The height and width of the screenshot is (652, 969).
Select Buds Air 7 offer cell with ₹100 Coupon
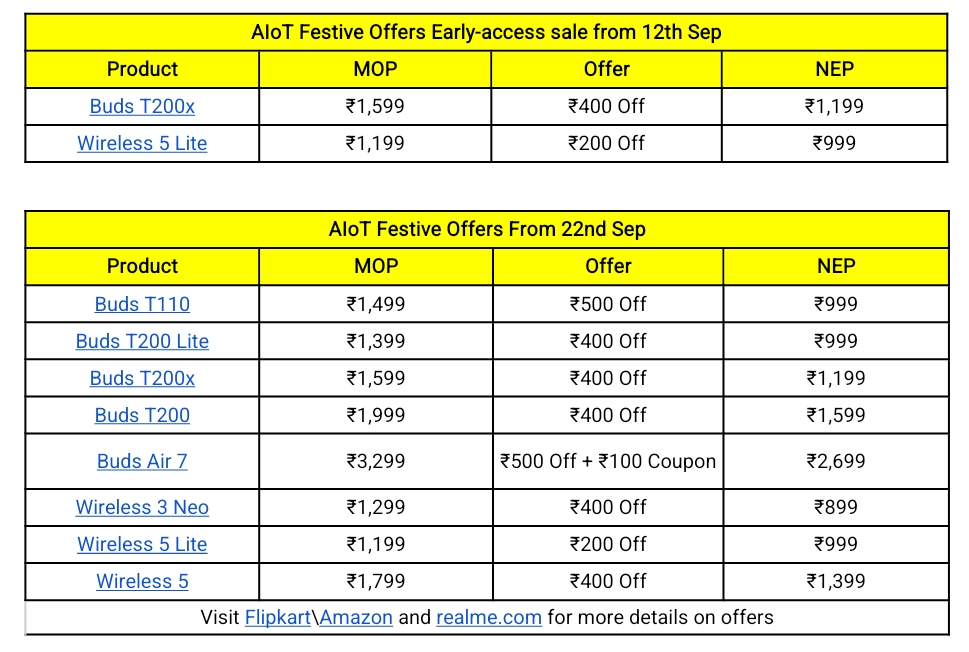[x=608, y=461]
